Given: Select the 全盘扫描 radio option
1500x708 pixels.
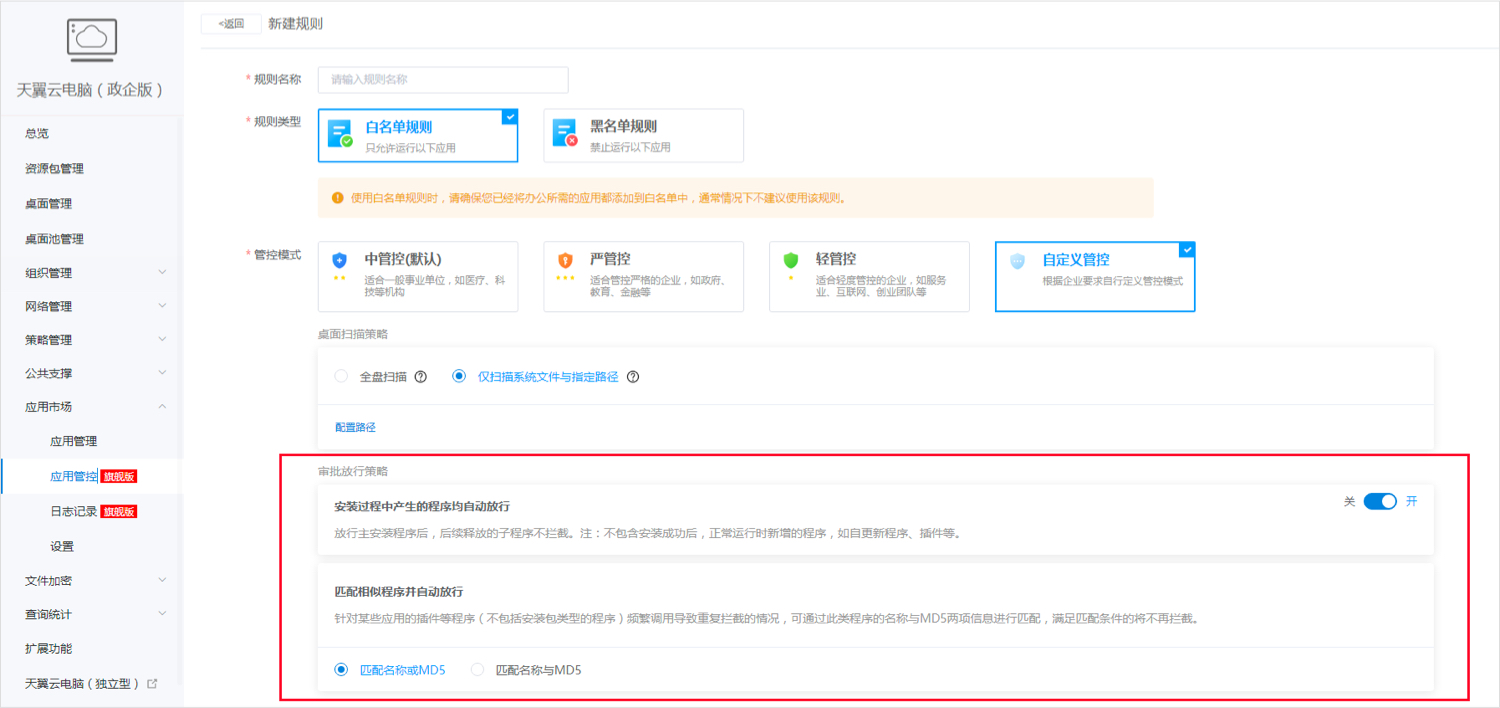Looking at the screenshot, I should point(340,376).
